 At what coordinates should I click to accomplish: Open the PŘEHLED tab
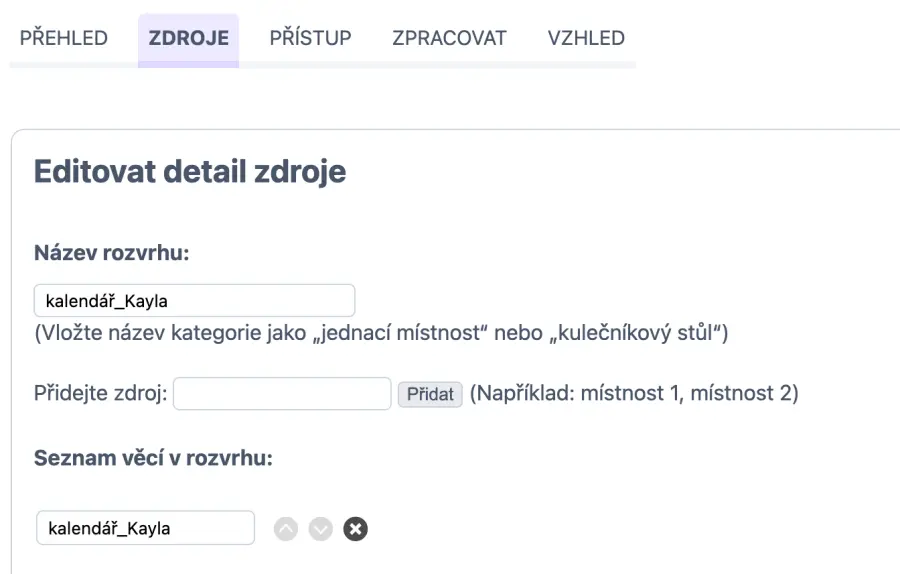tap(64, 38)
